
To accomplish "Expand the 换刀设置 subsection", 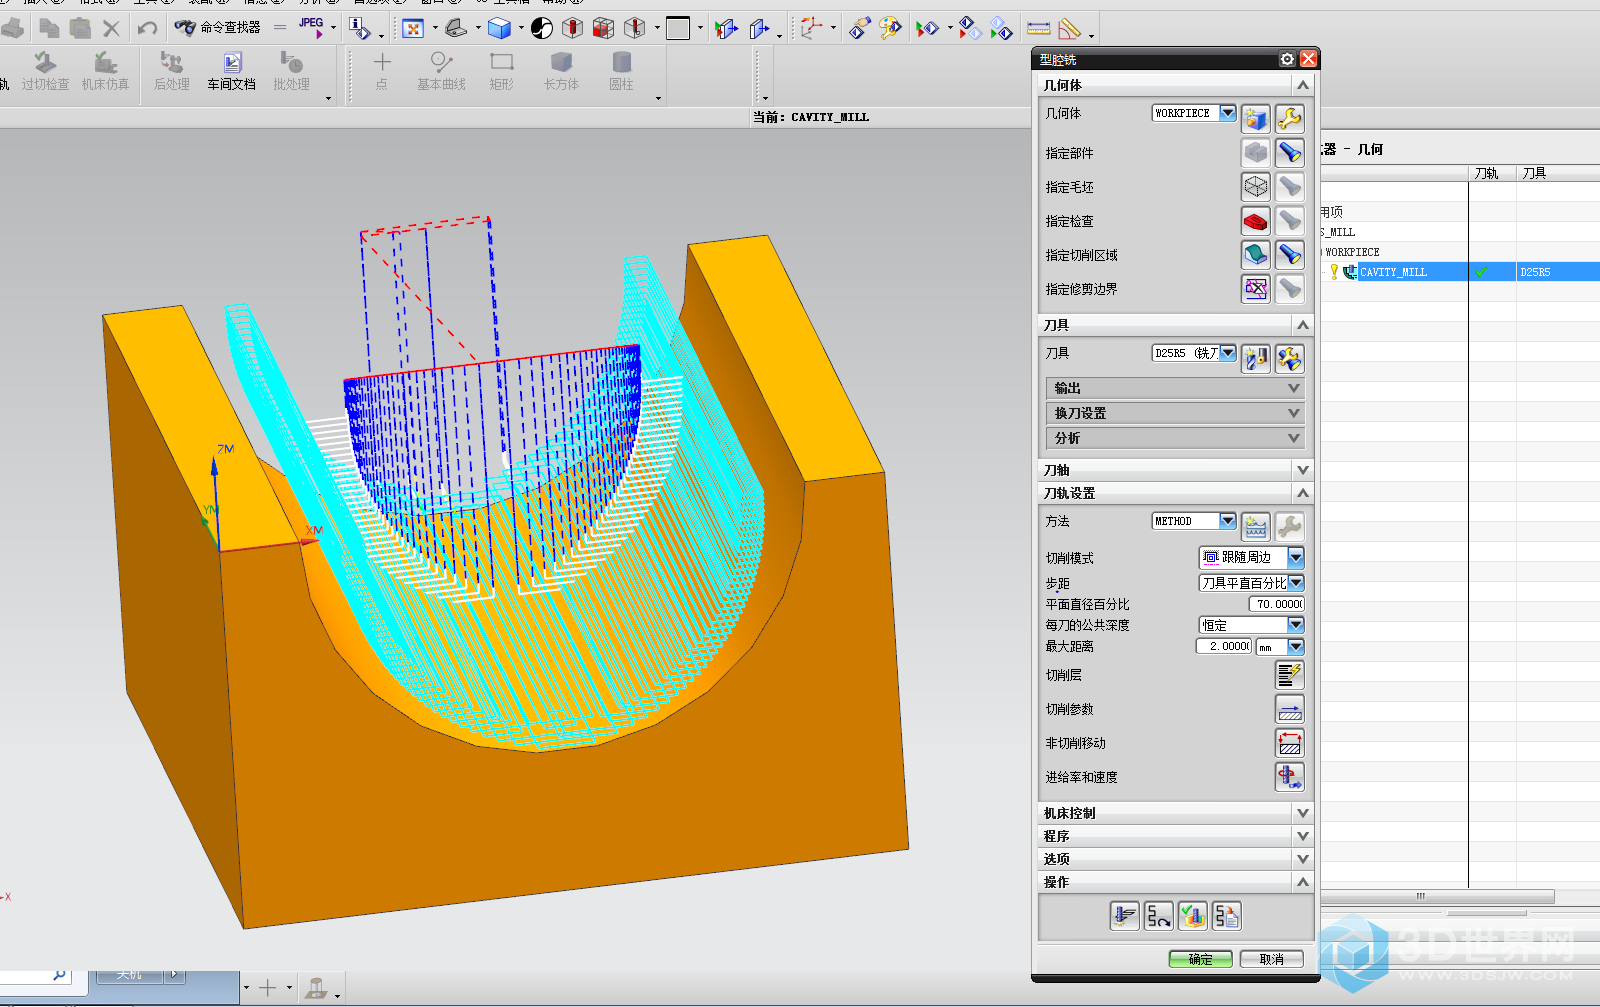I will (x=1174, y=413).
